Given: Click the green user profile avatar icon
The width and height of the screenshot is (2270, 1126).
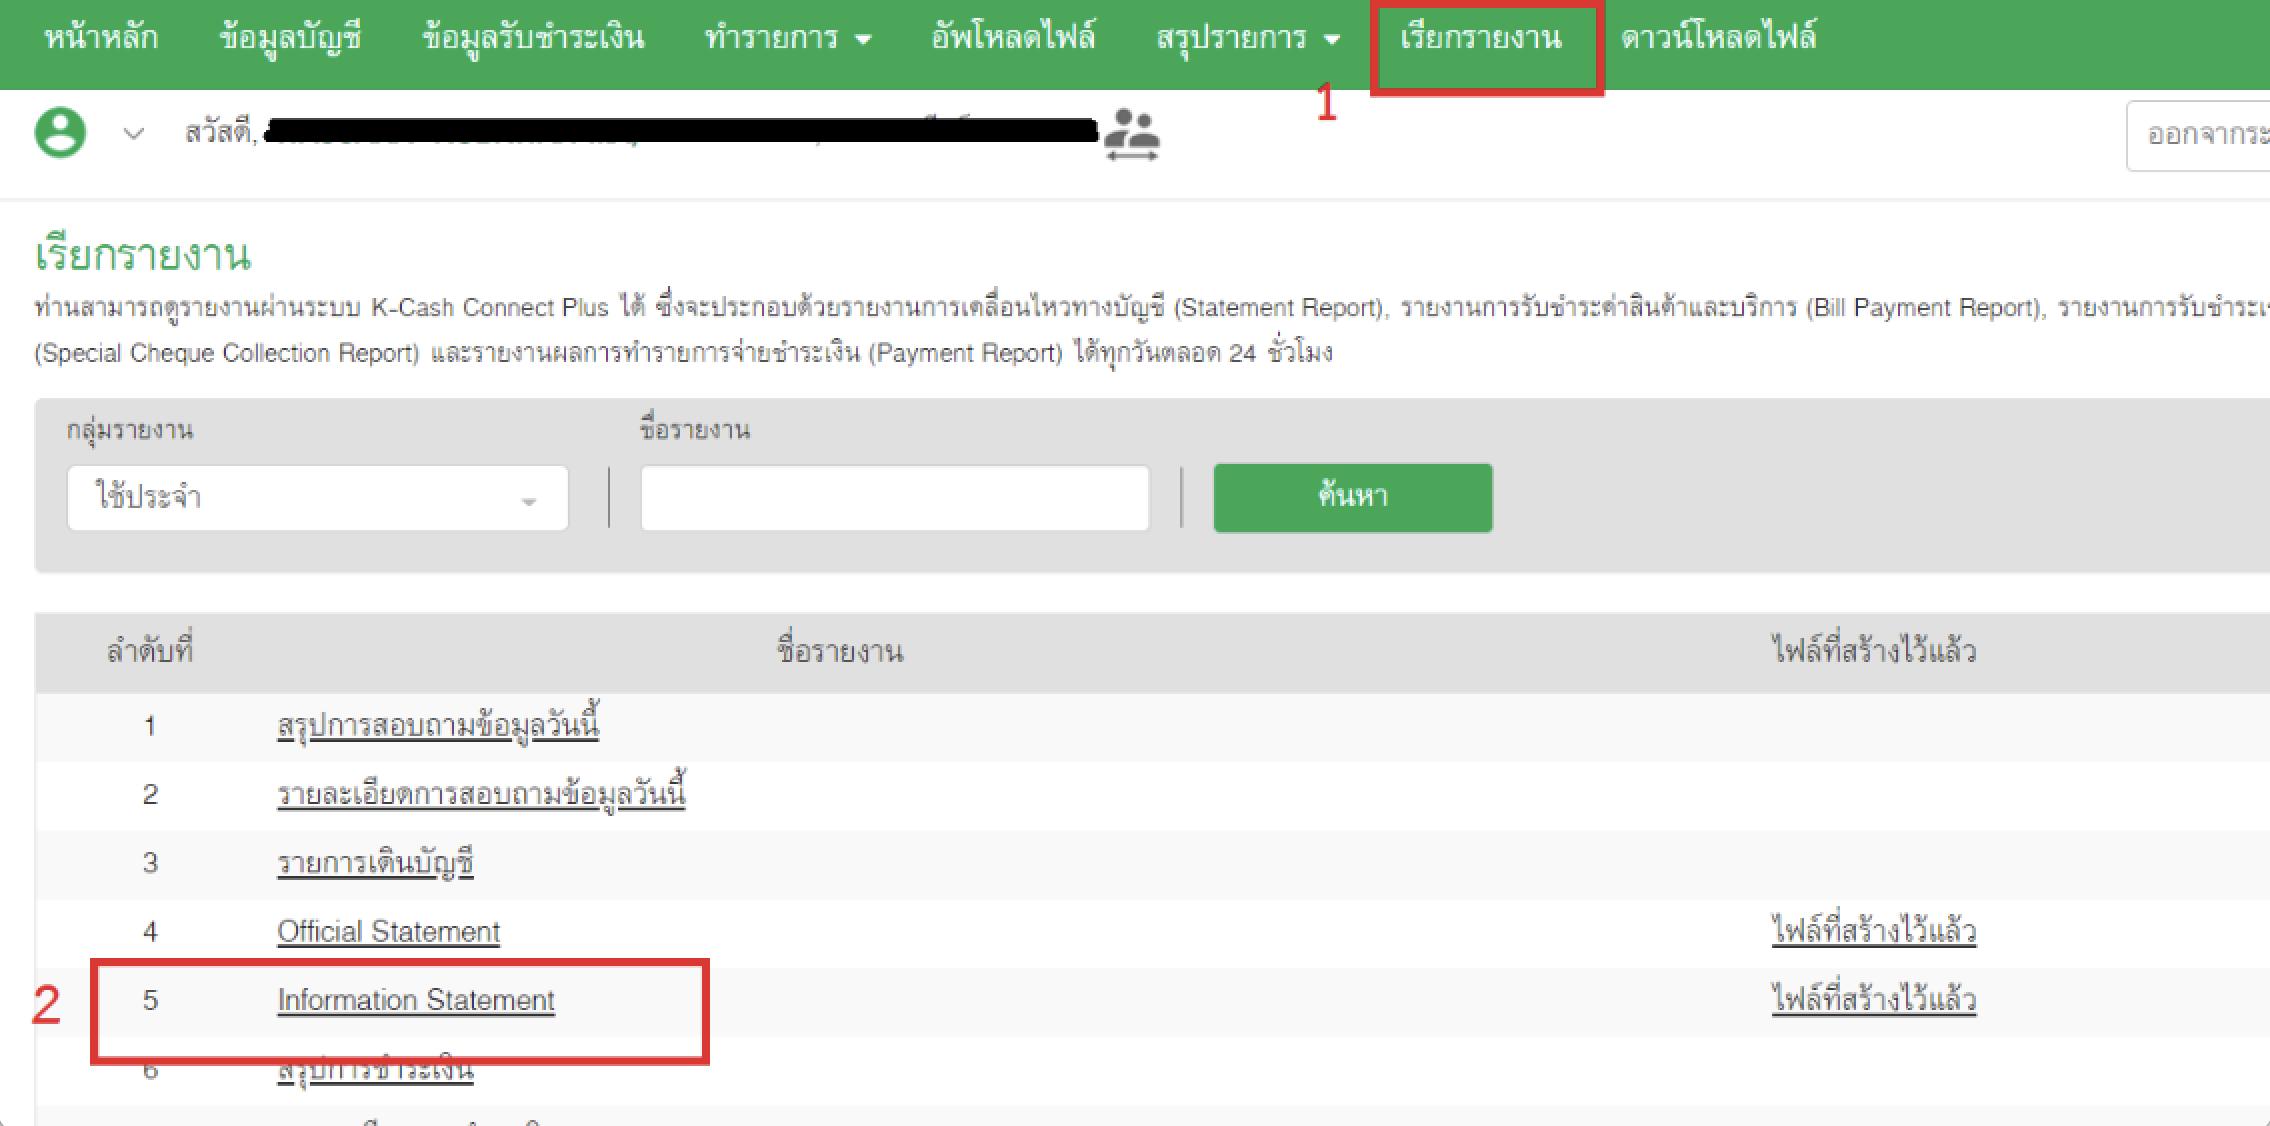Looking at the screenshot, I should [x=60, y=133].
